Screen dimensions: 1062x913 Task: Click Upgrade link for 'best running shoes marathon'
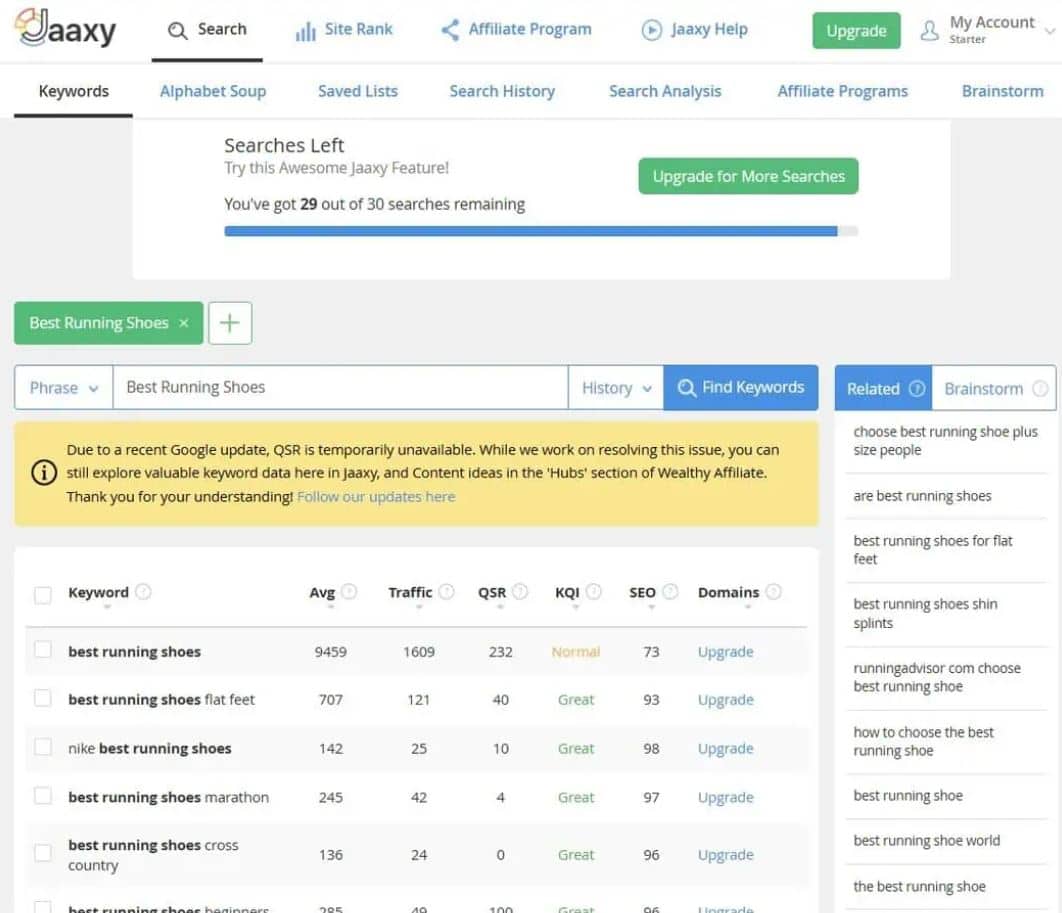[x=725, y=797]
